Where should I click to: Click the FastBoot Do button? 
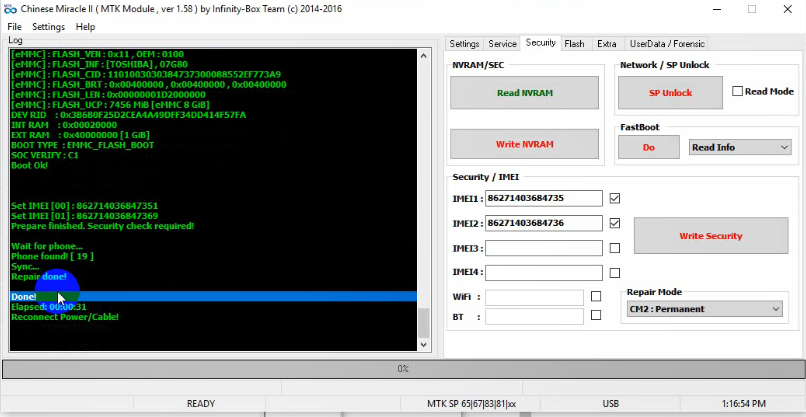pos(649,148)
